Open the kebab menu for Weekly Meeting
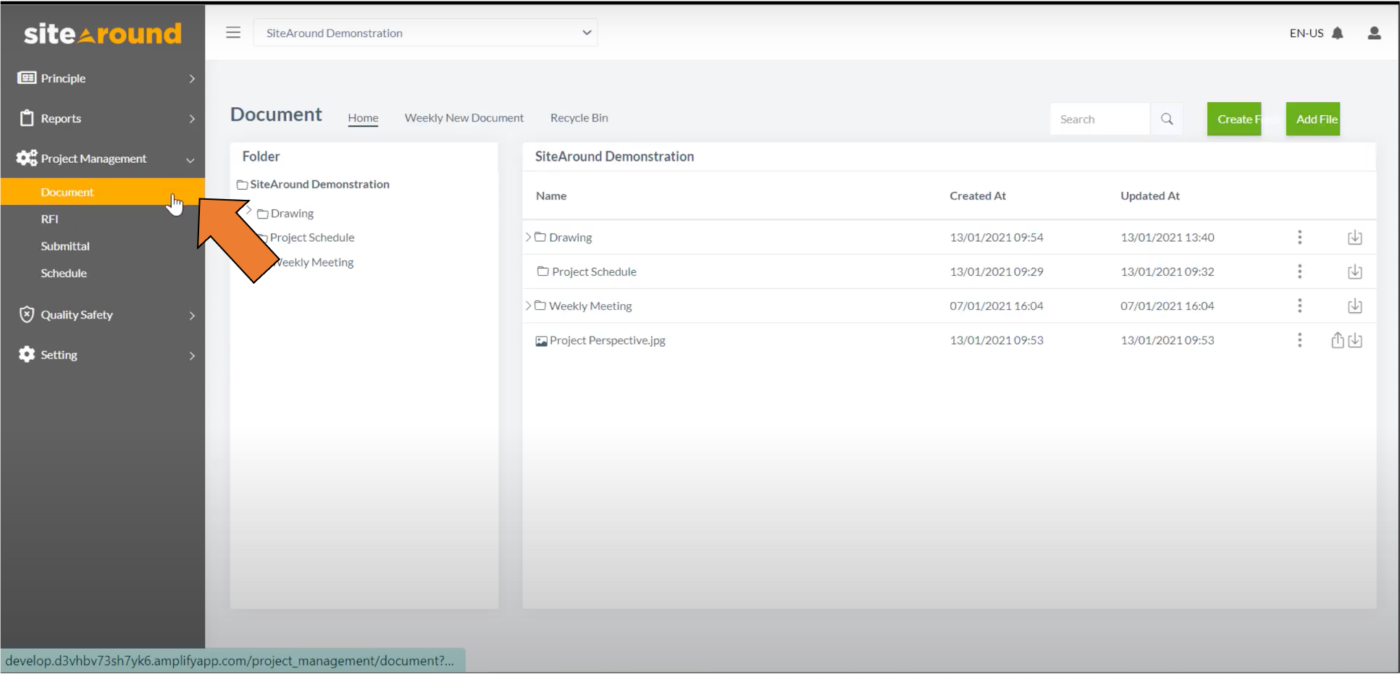This screenshot has height=674, width=1400. pos(1299,305)
